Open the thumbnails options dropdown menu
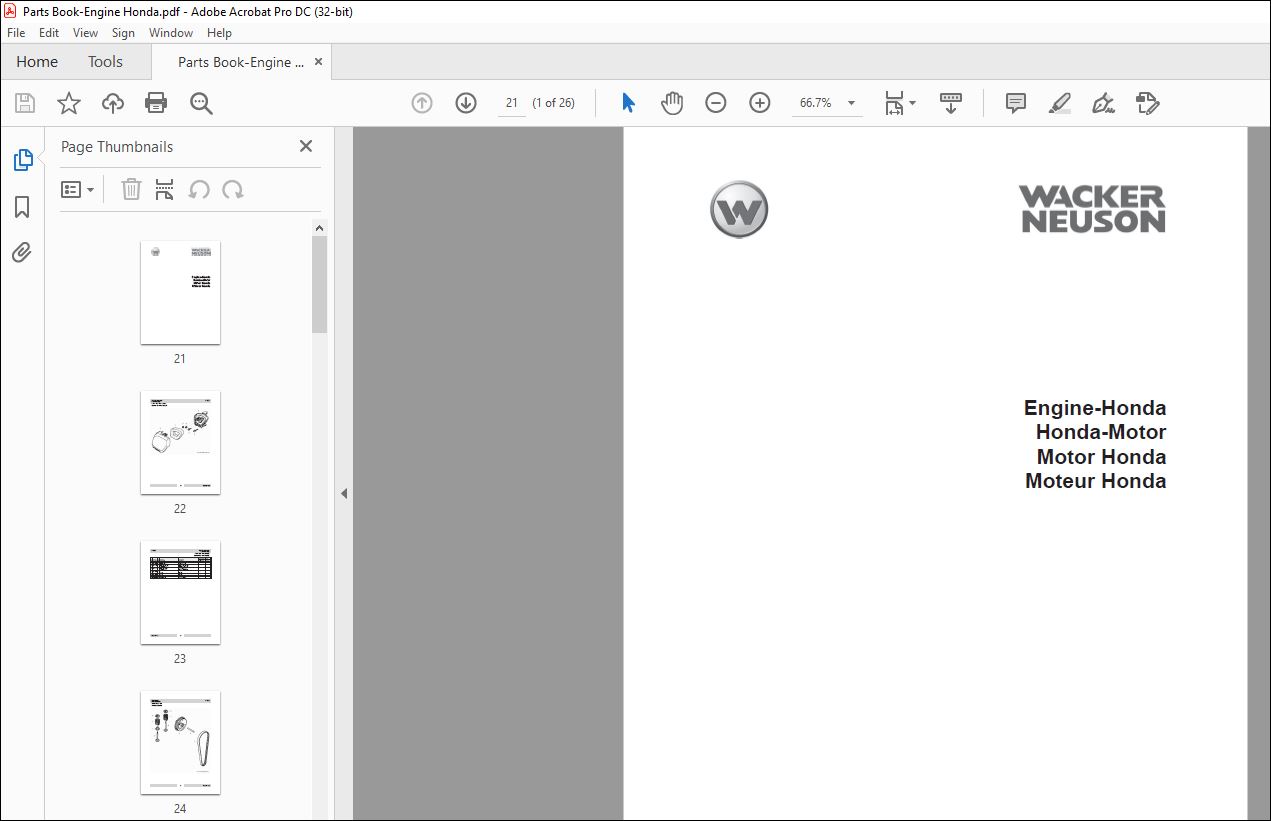 (77, 189)
